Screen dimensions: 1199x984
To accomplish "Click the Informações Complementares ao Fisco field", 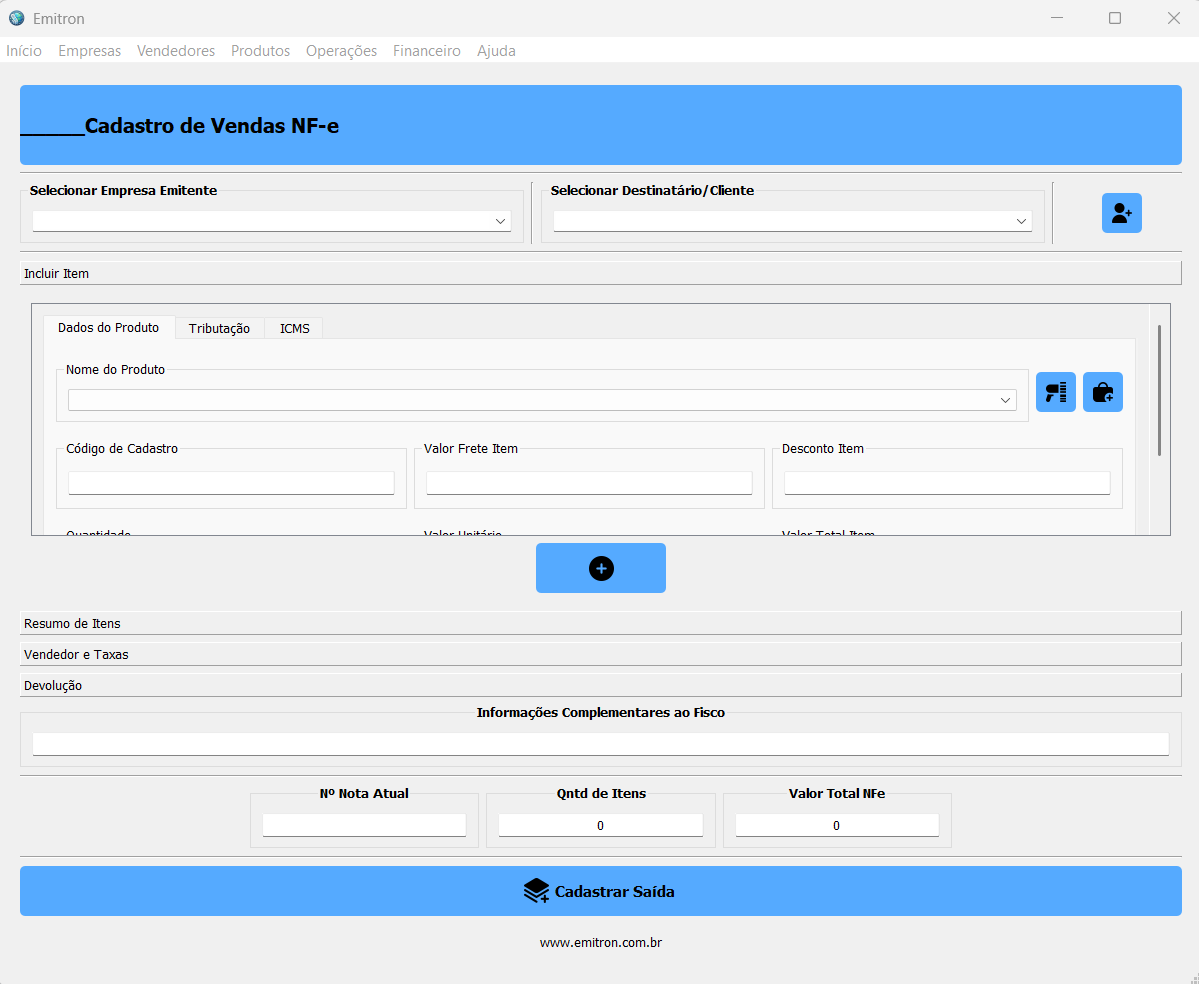I will 600,744.
